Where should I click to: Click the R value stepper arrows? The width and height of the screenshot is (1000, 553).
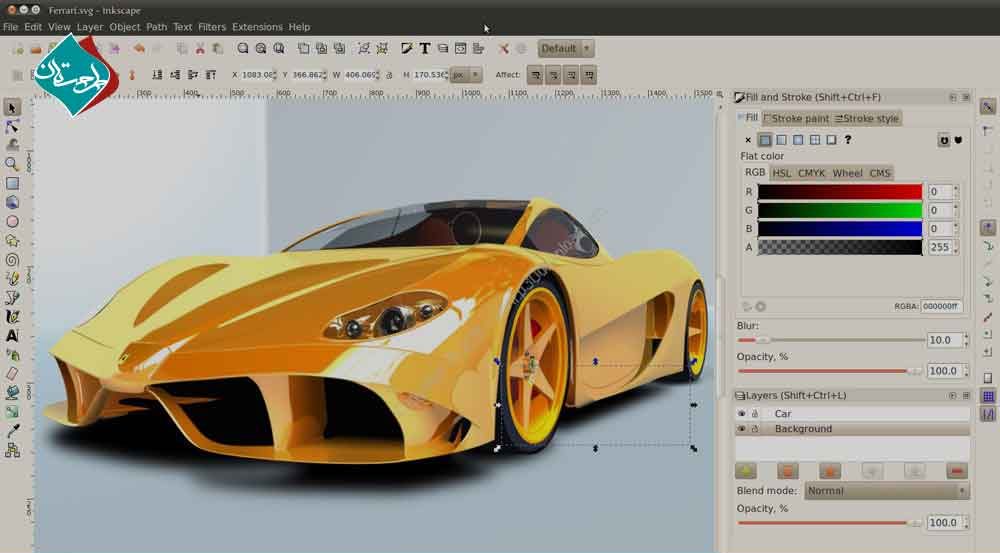(956, 191)
